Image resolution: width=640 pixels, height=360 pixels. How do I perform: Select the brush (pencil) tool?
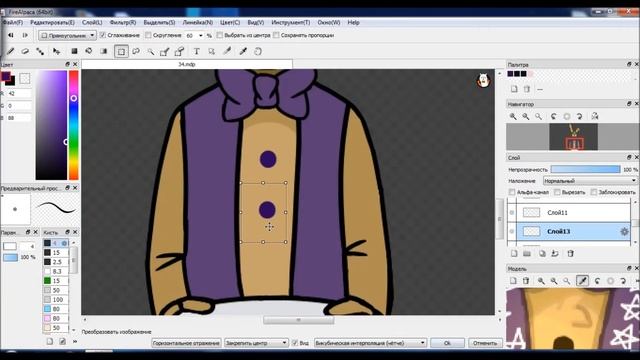(11, 51)
